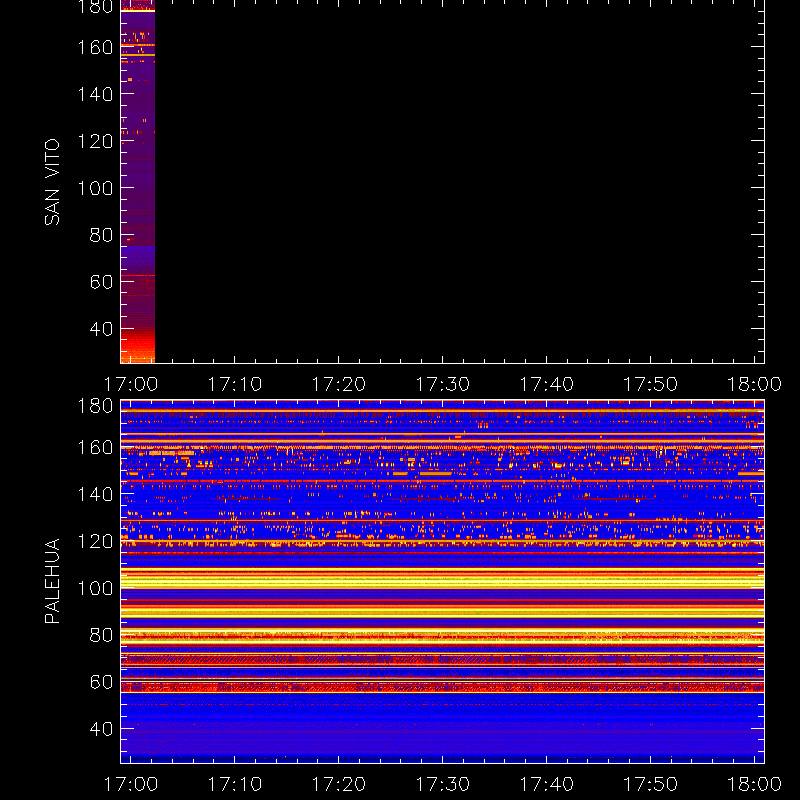The height and width of the screenshot is (800, 800).
Task: Pick the 180 tick label on PALEHUA axis
Action: coord(95,406)
